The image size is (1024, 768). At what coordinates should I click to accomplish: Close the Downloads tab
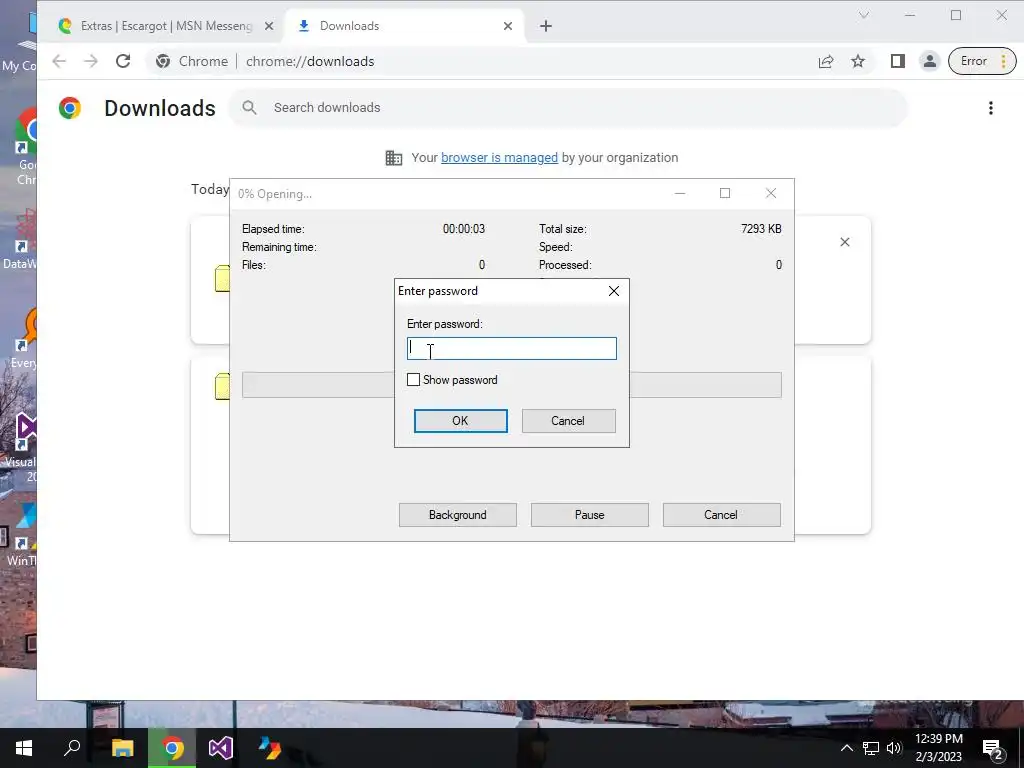coord(508,26)
